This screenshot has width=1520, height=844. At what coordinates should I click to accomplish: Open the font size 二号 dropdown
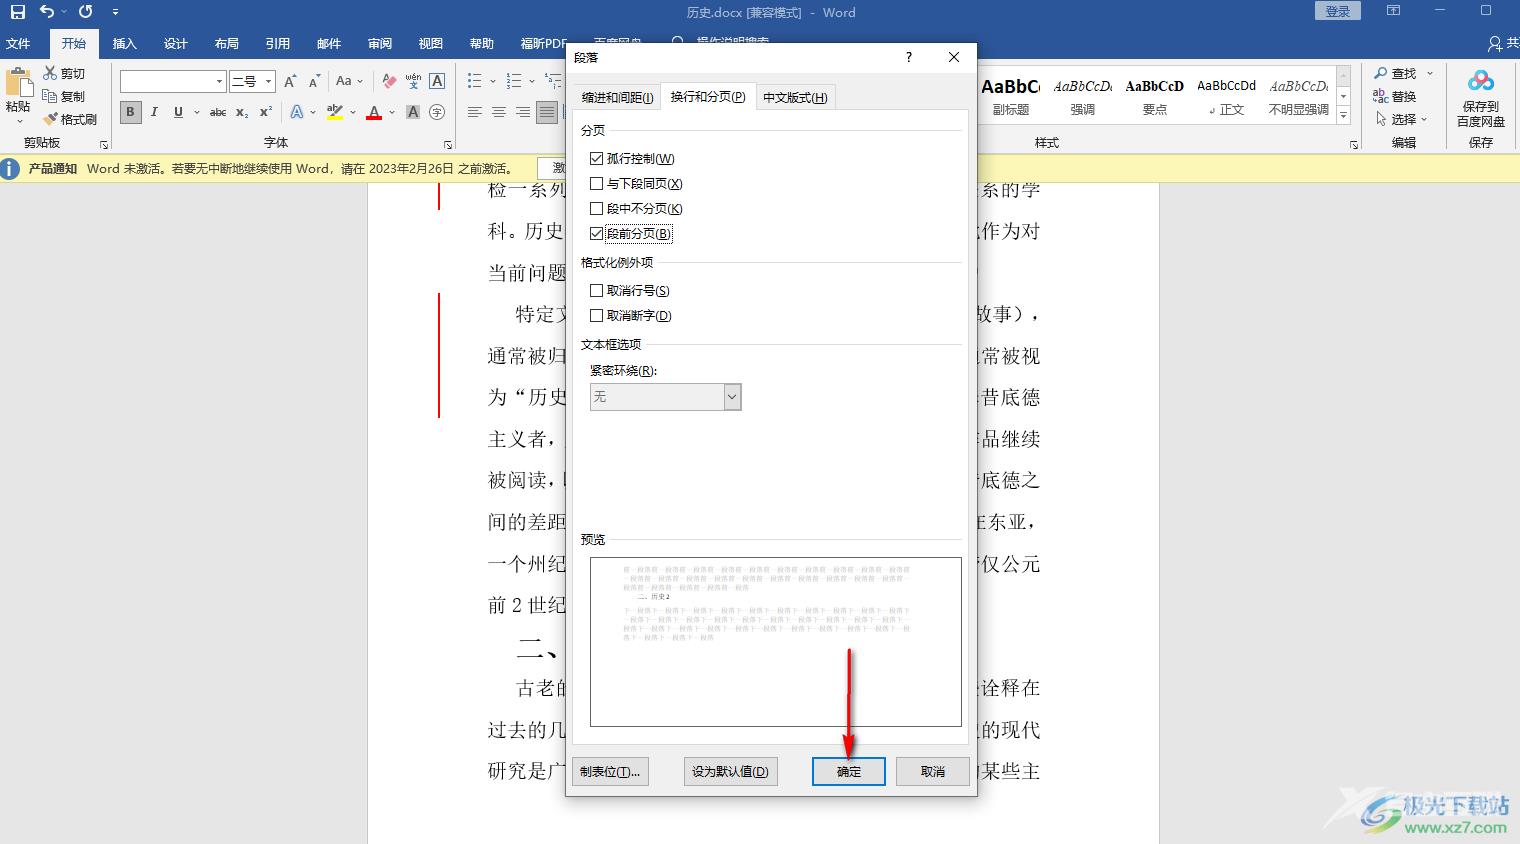(268, 81)
